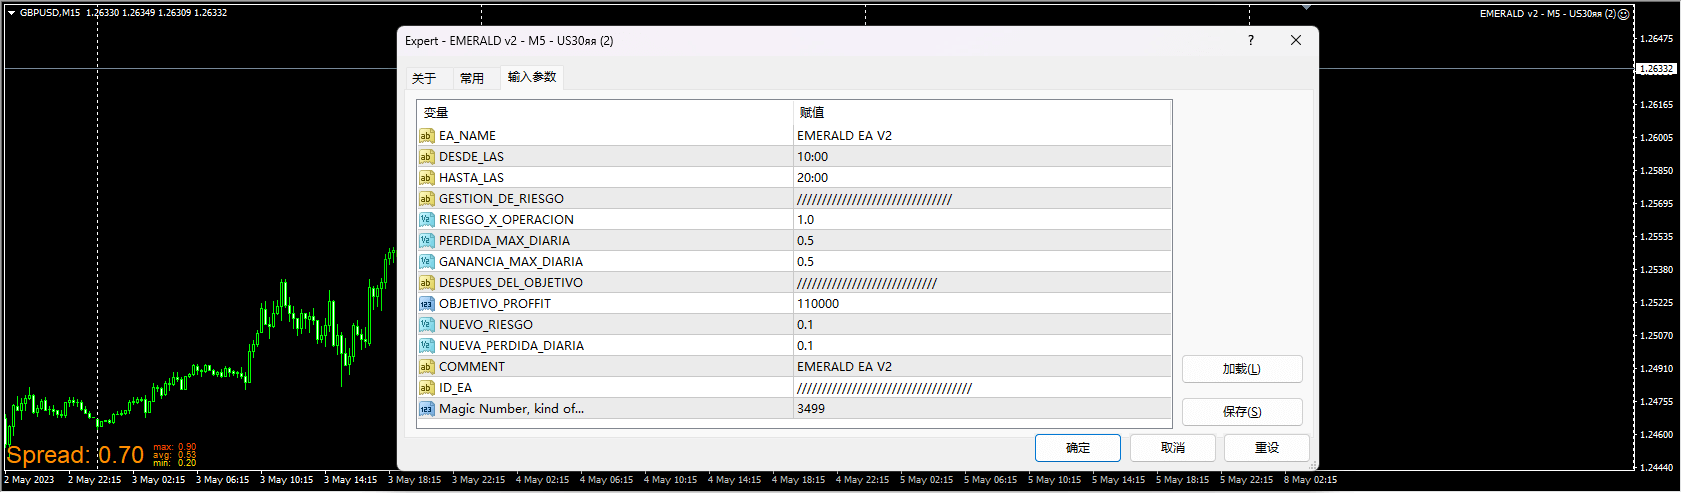The width and height of the screenshot is (1682, 493).
Task: Select the RIESGO_X_OPERACION value 1.0
Action: click(x=982, y=220)
